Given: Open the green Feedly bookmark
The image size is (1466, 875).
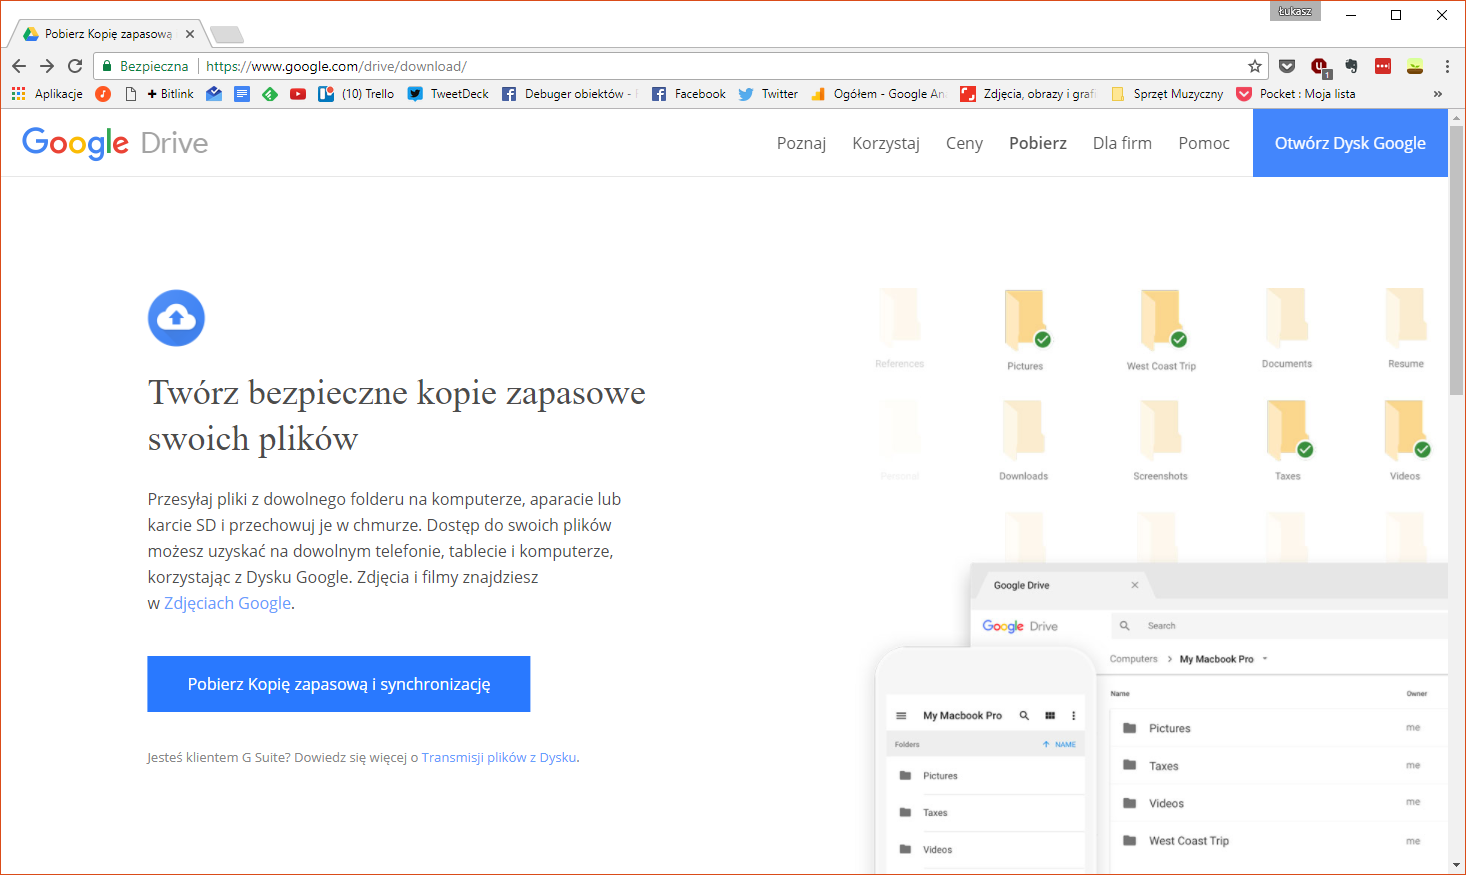Looking at the screenshot, I should tap(270, 94).
